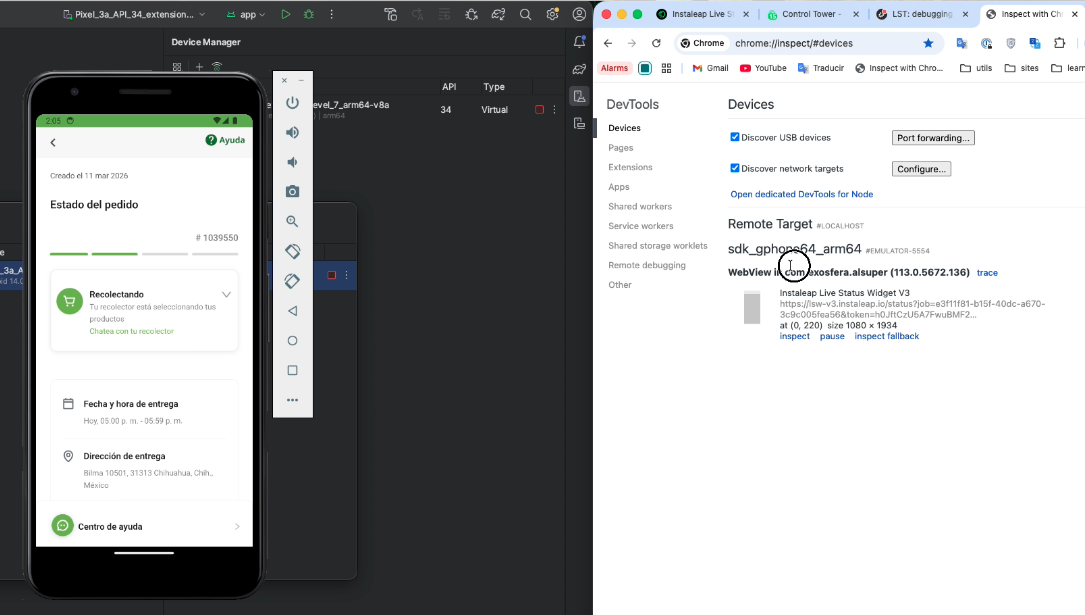Debug the app with bug icon

(309, 14)
